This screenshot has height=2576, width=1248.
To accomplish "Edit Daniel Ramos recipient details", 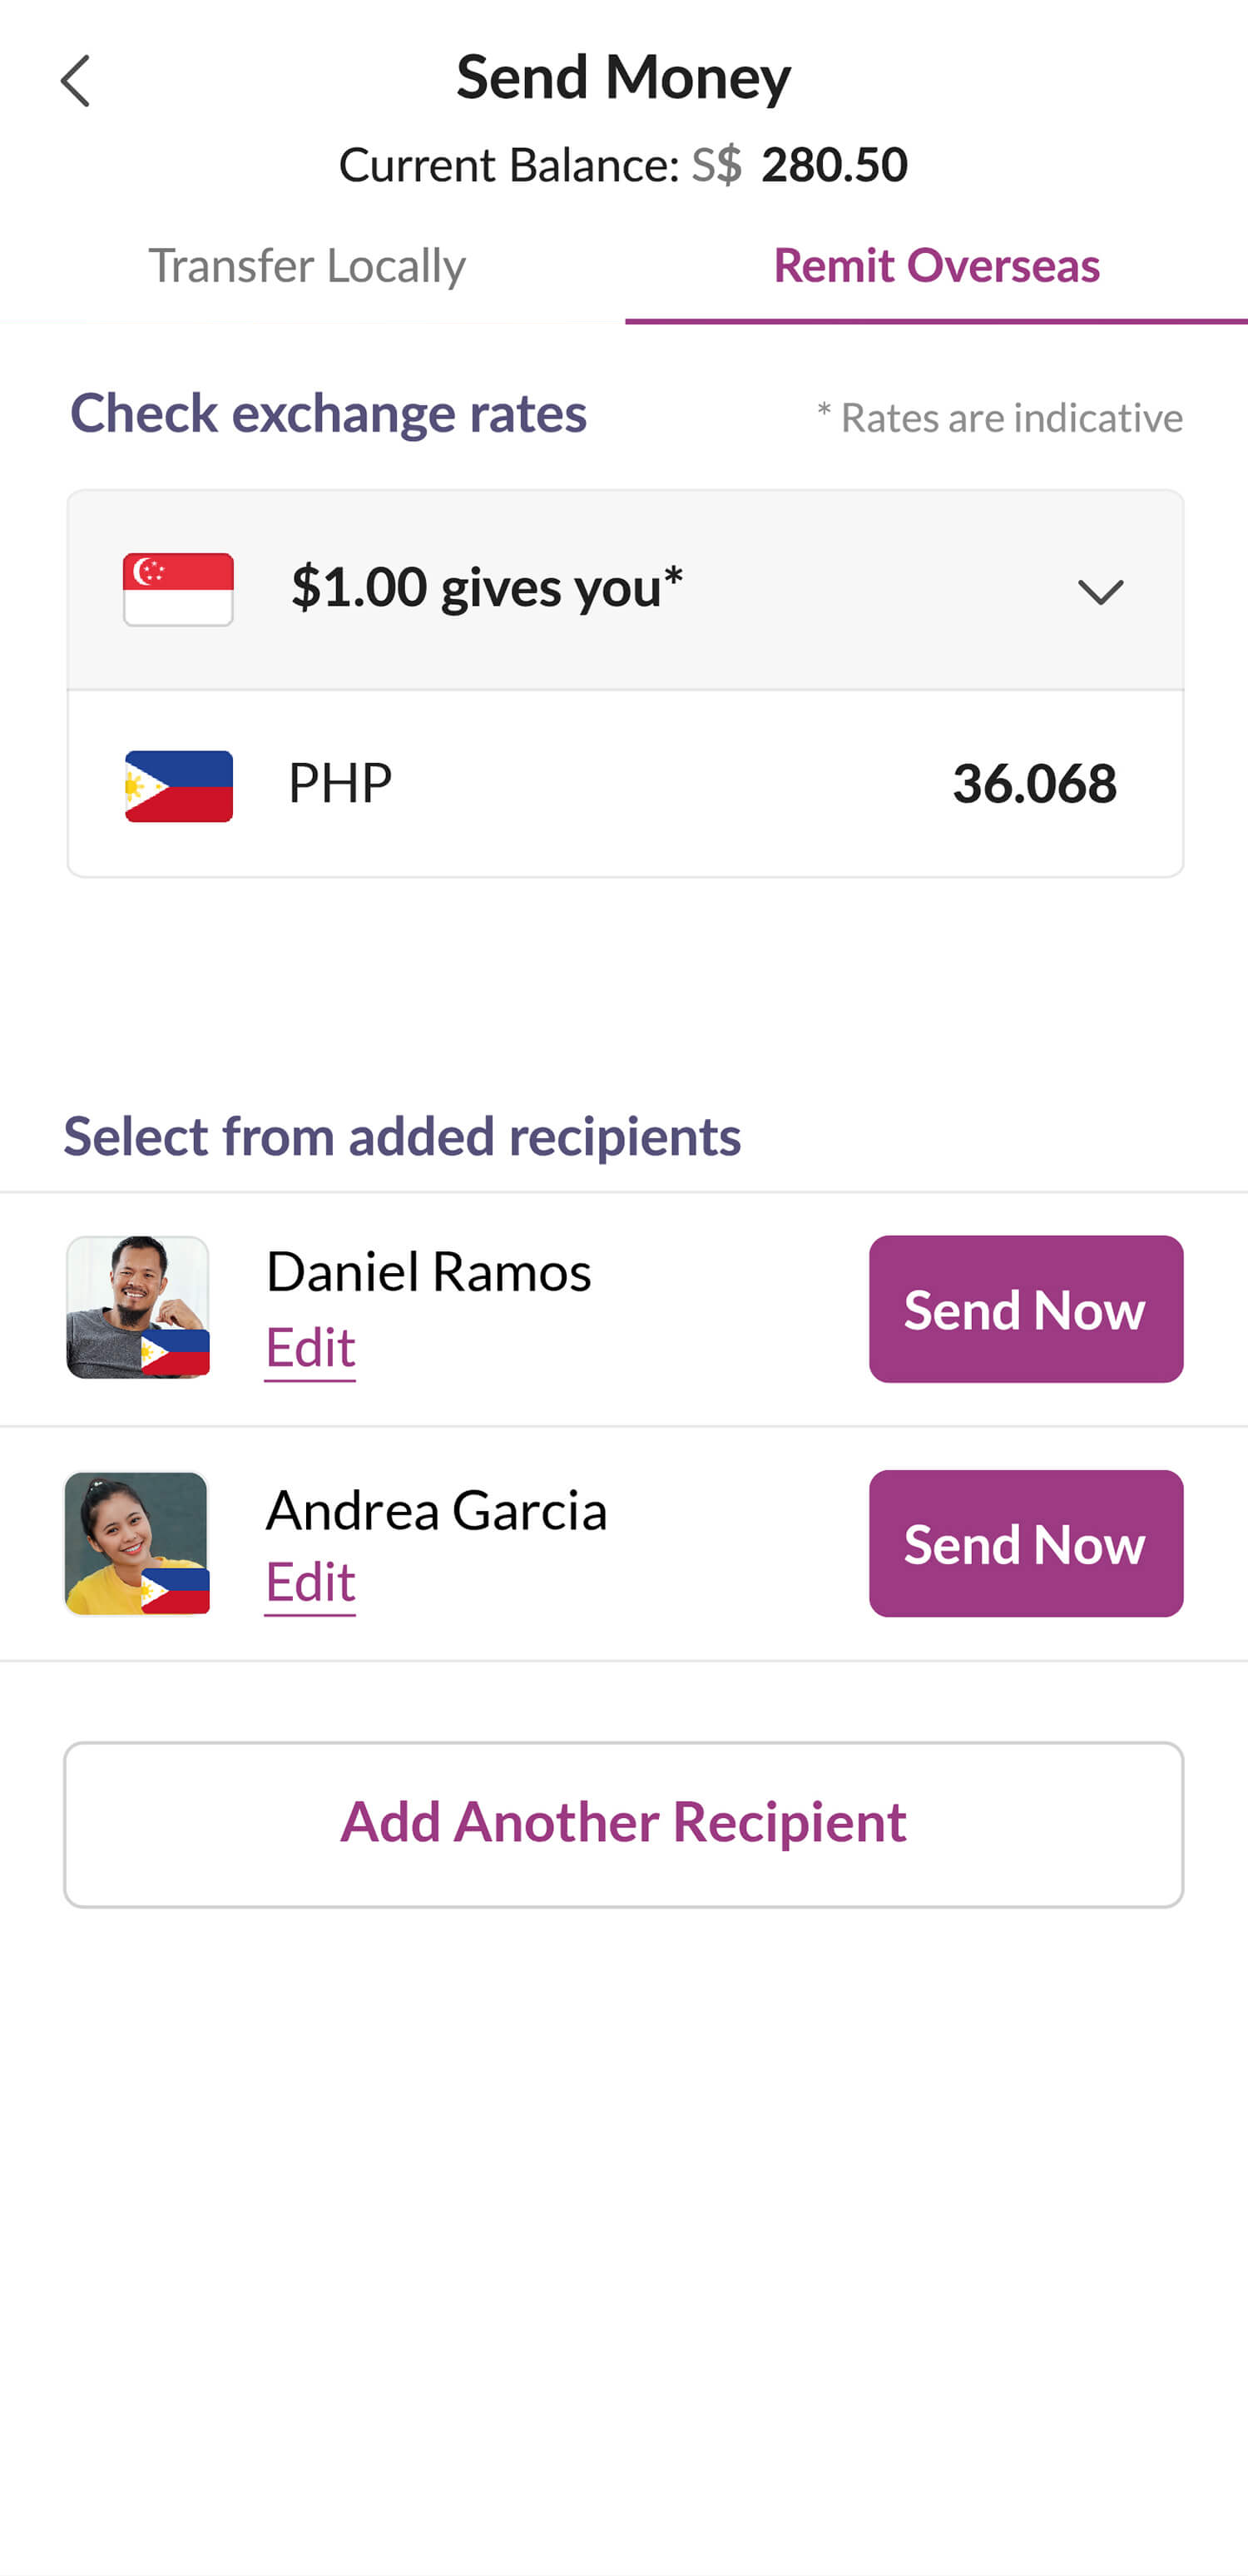I will coord(310,1348).
